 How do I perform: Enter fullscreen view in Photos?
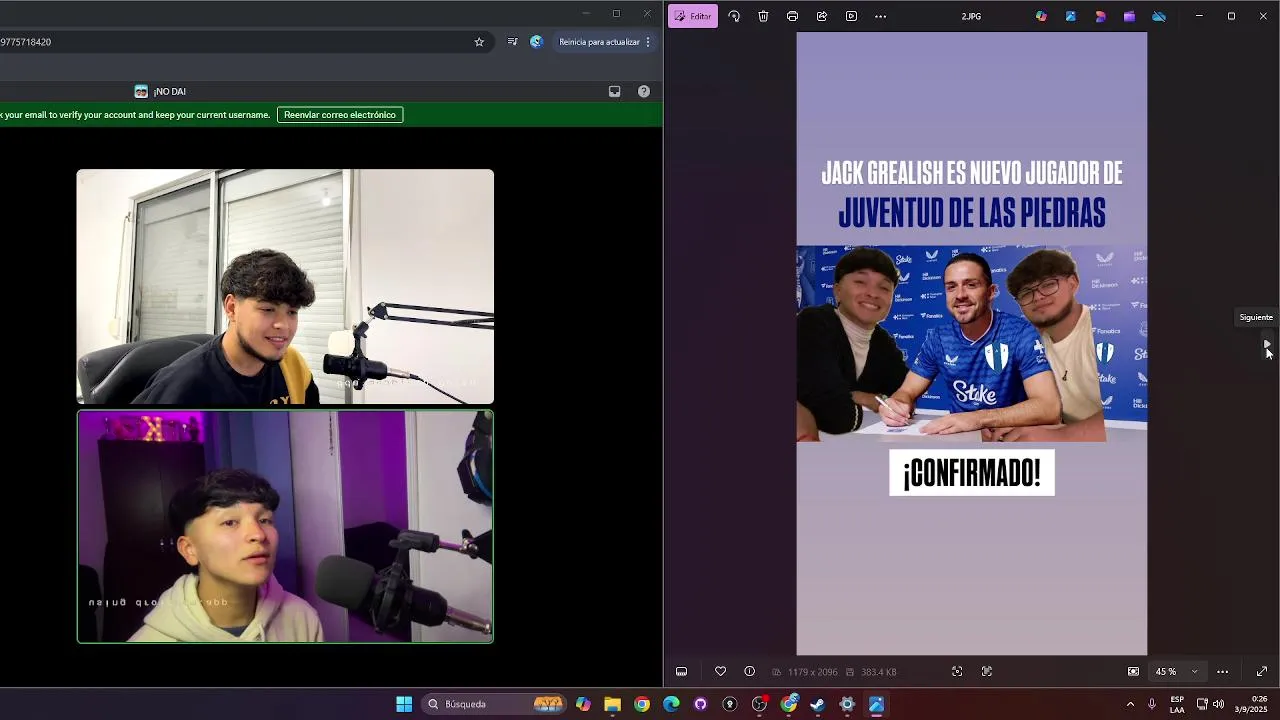[x=1262, y=672]
